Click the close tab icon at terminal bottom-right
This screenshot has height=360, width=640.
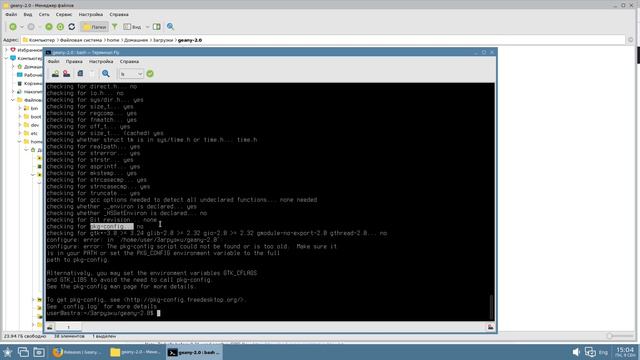coord(490,327)
